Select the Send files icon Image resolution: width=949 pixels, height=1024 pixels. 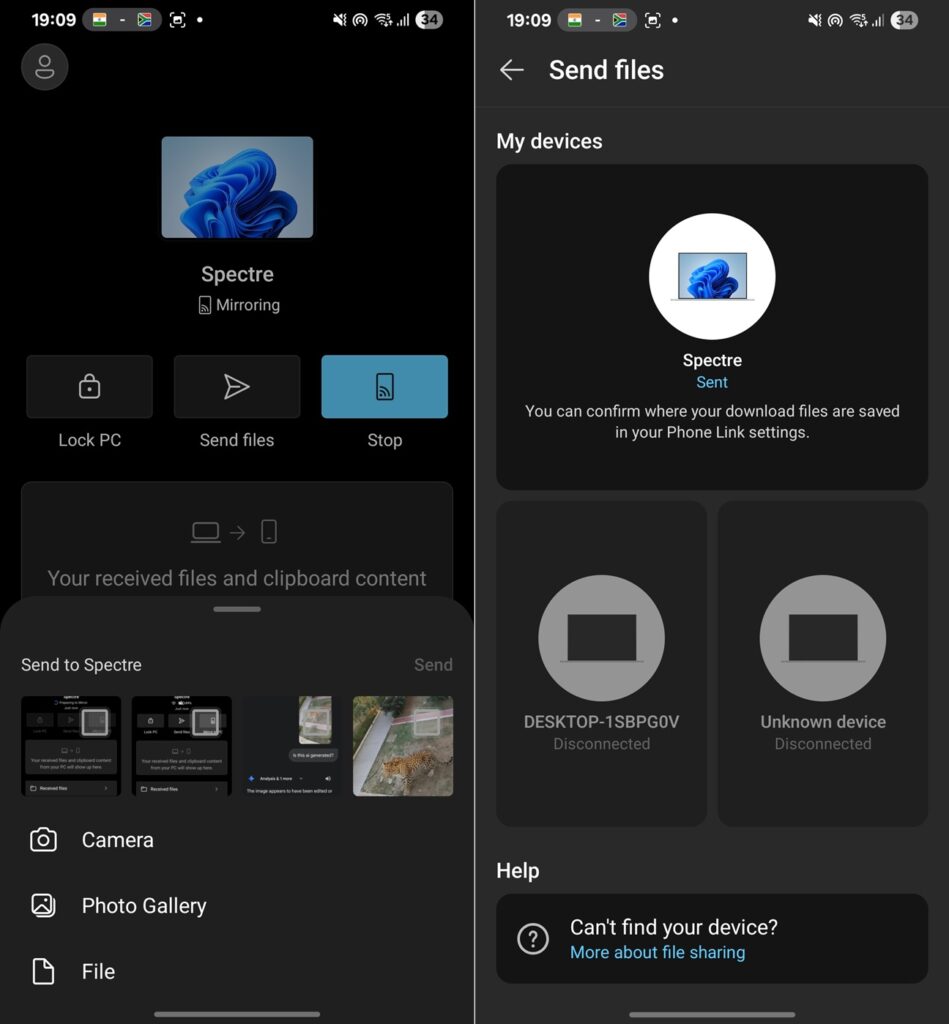[237, 386]
